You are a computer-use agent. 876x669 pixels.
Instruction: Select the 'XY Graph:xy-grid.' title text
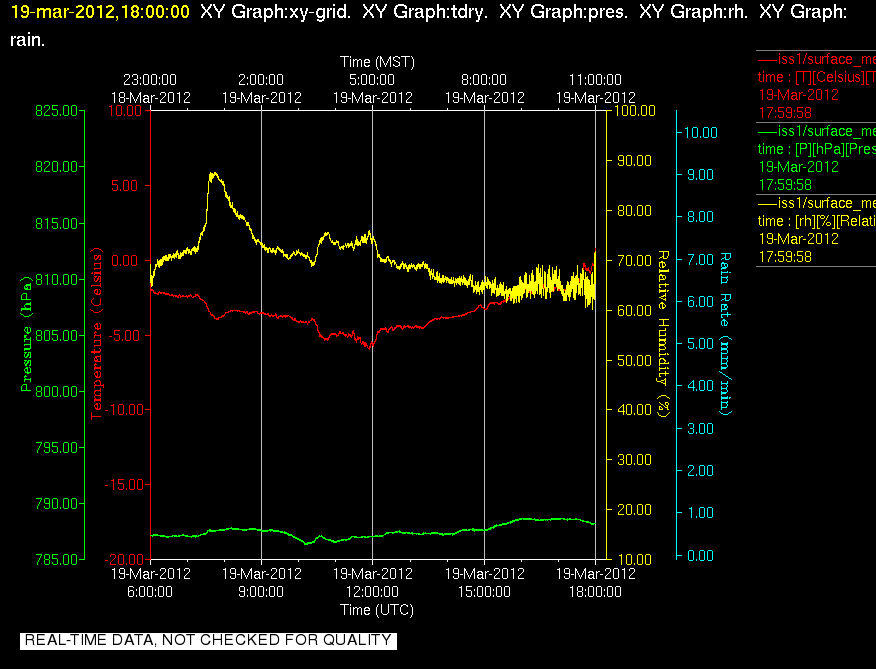pos(275,12)
